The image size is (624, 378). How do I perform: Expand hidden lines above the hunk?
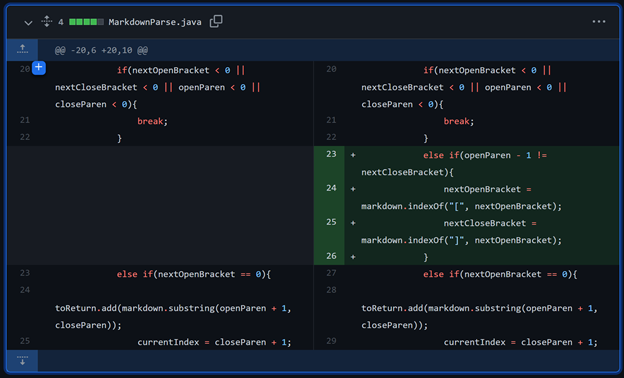[23, 50]
